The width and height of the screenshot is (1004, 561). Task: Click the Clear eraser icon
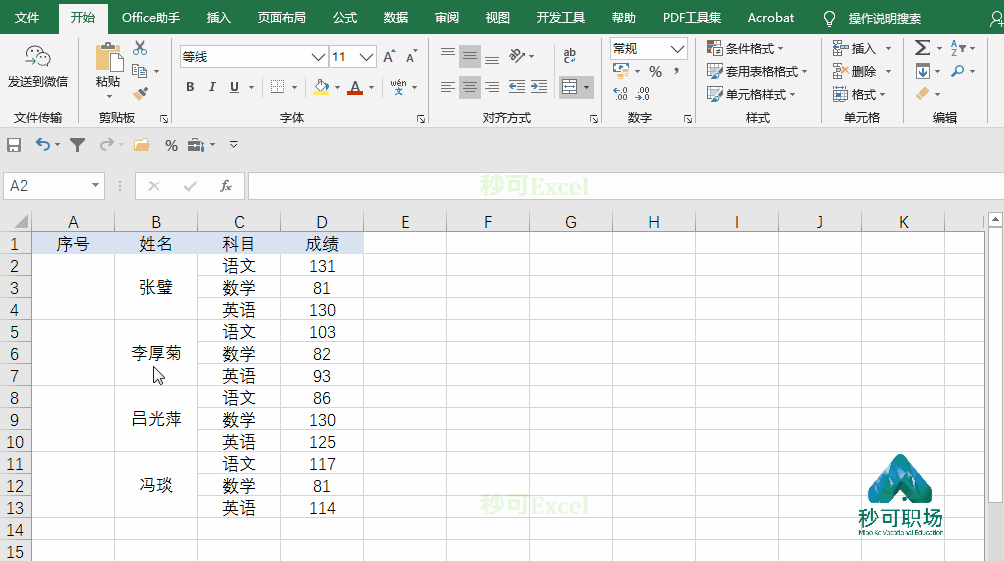(x=922, y=94)
